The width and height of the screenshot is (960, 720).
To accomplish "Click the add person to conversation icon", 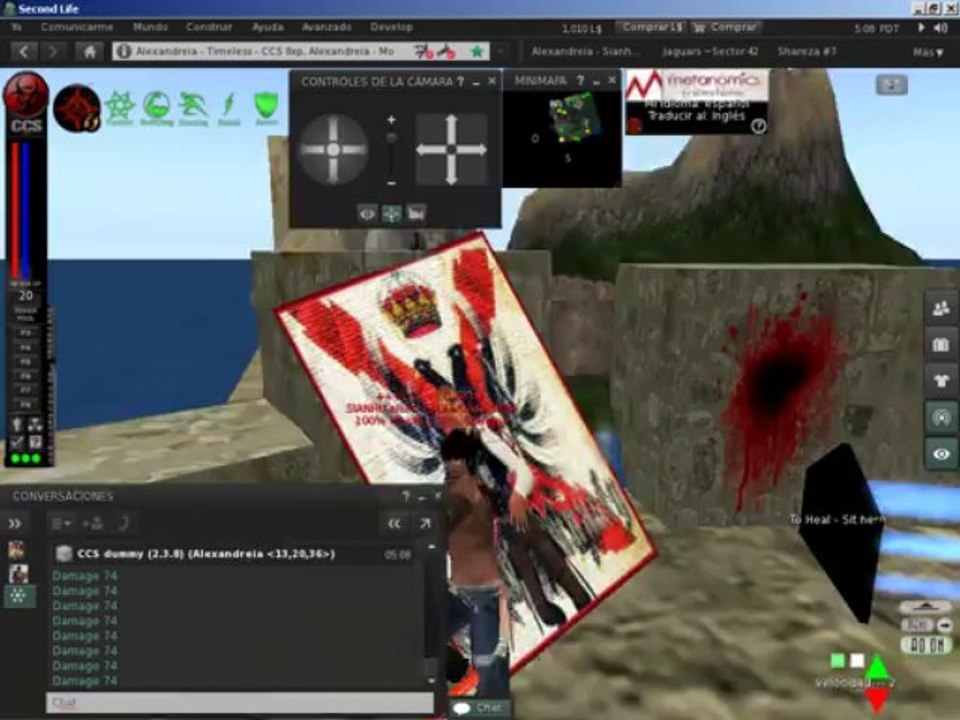I will click(92, 523).
